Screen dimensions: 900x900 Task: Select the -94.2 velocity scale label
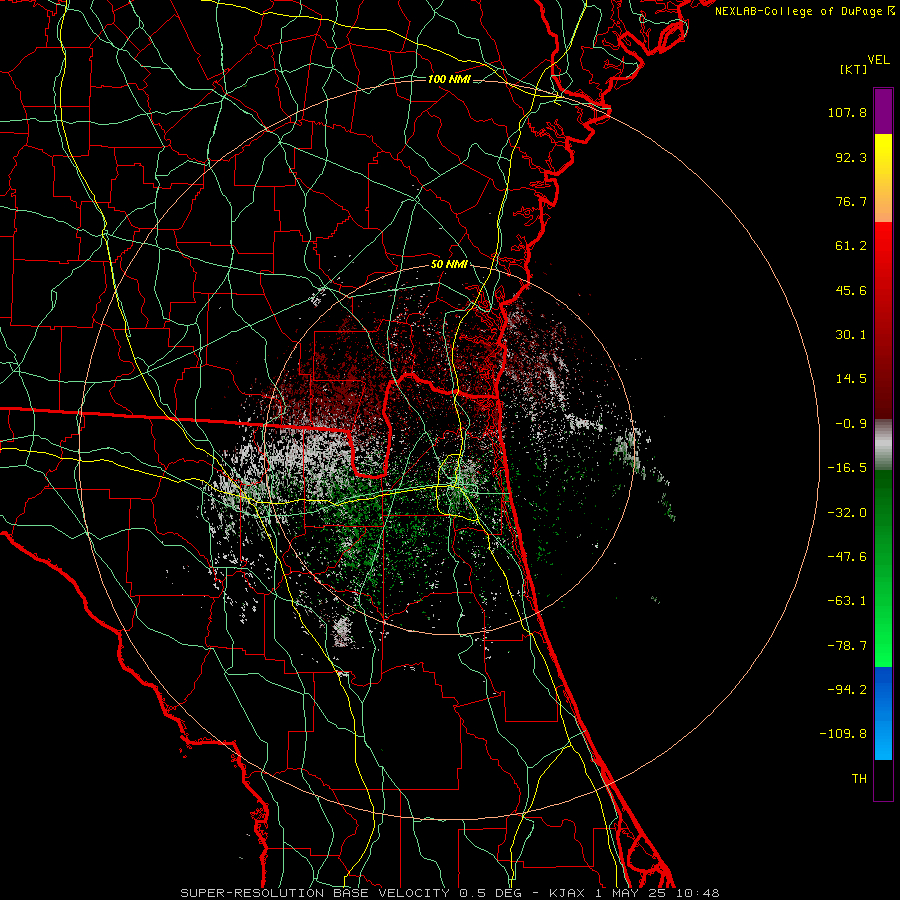click(847, 689)
